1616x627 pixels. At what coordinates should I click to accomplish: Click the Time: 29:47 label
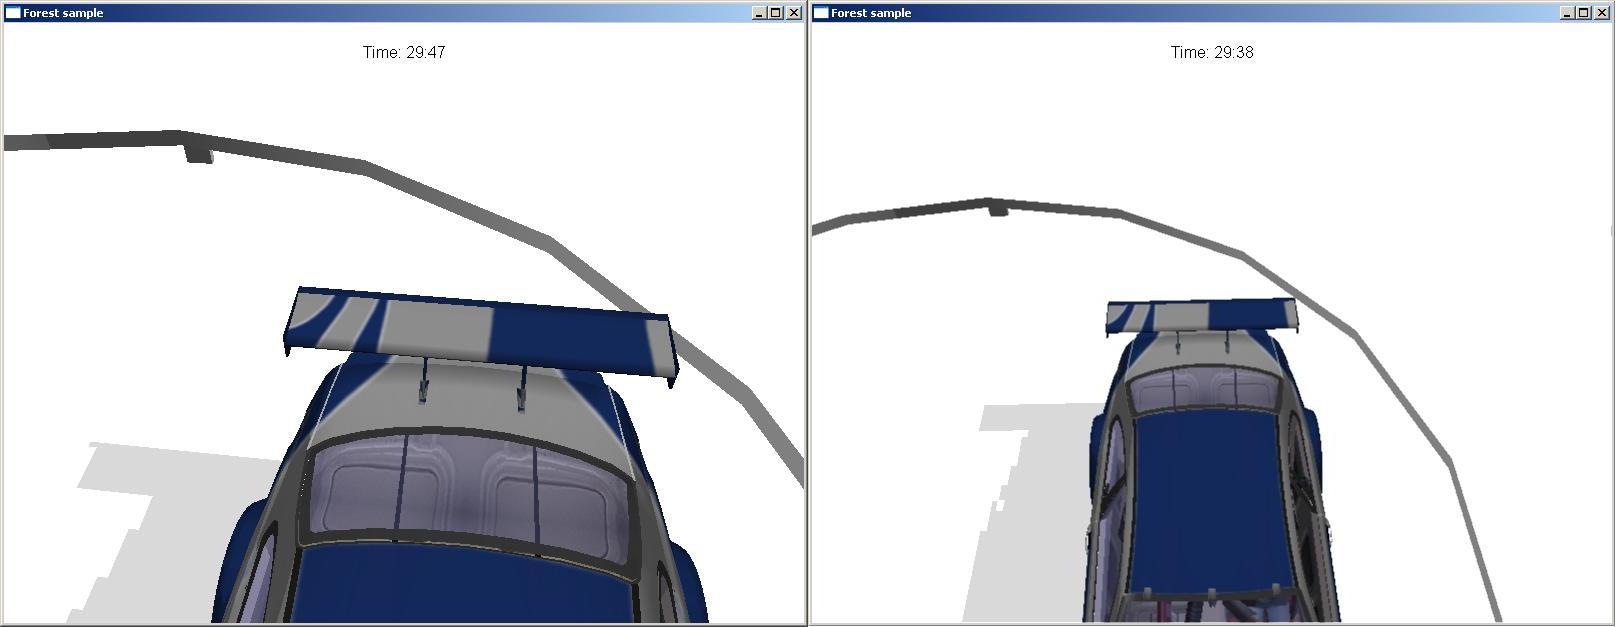[x=404, y=52]
